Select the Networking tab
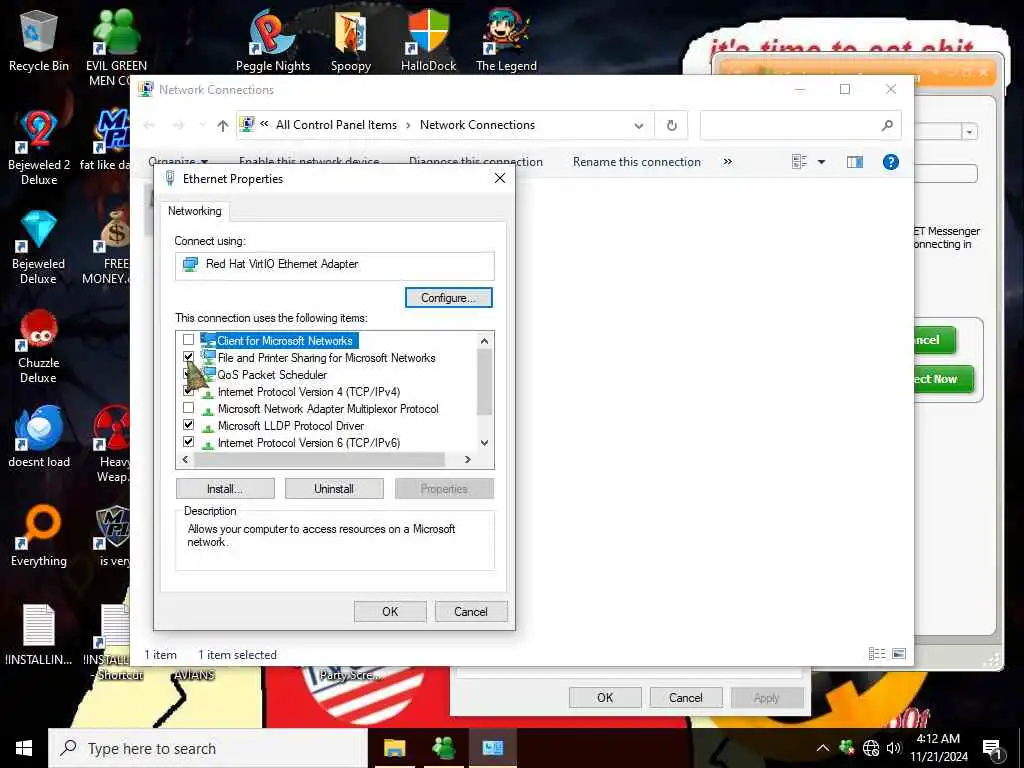 pos(195,211)
